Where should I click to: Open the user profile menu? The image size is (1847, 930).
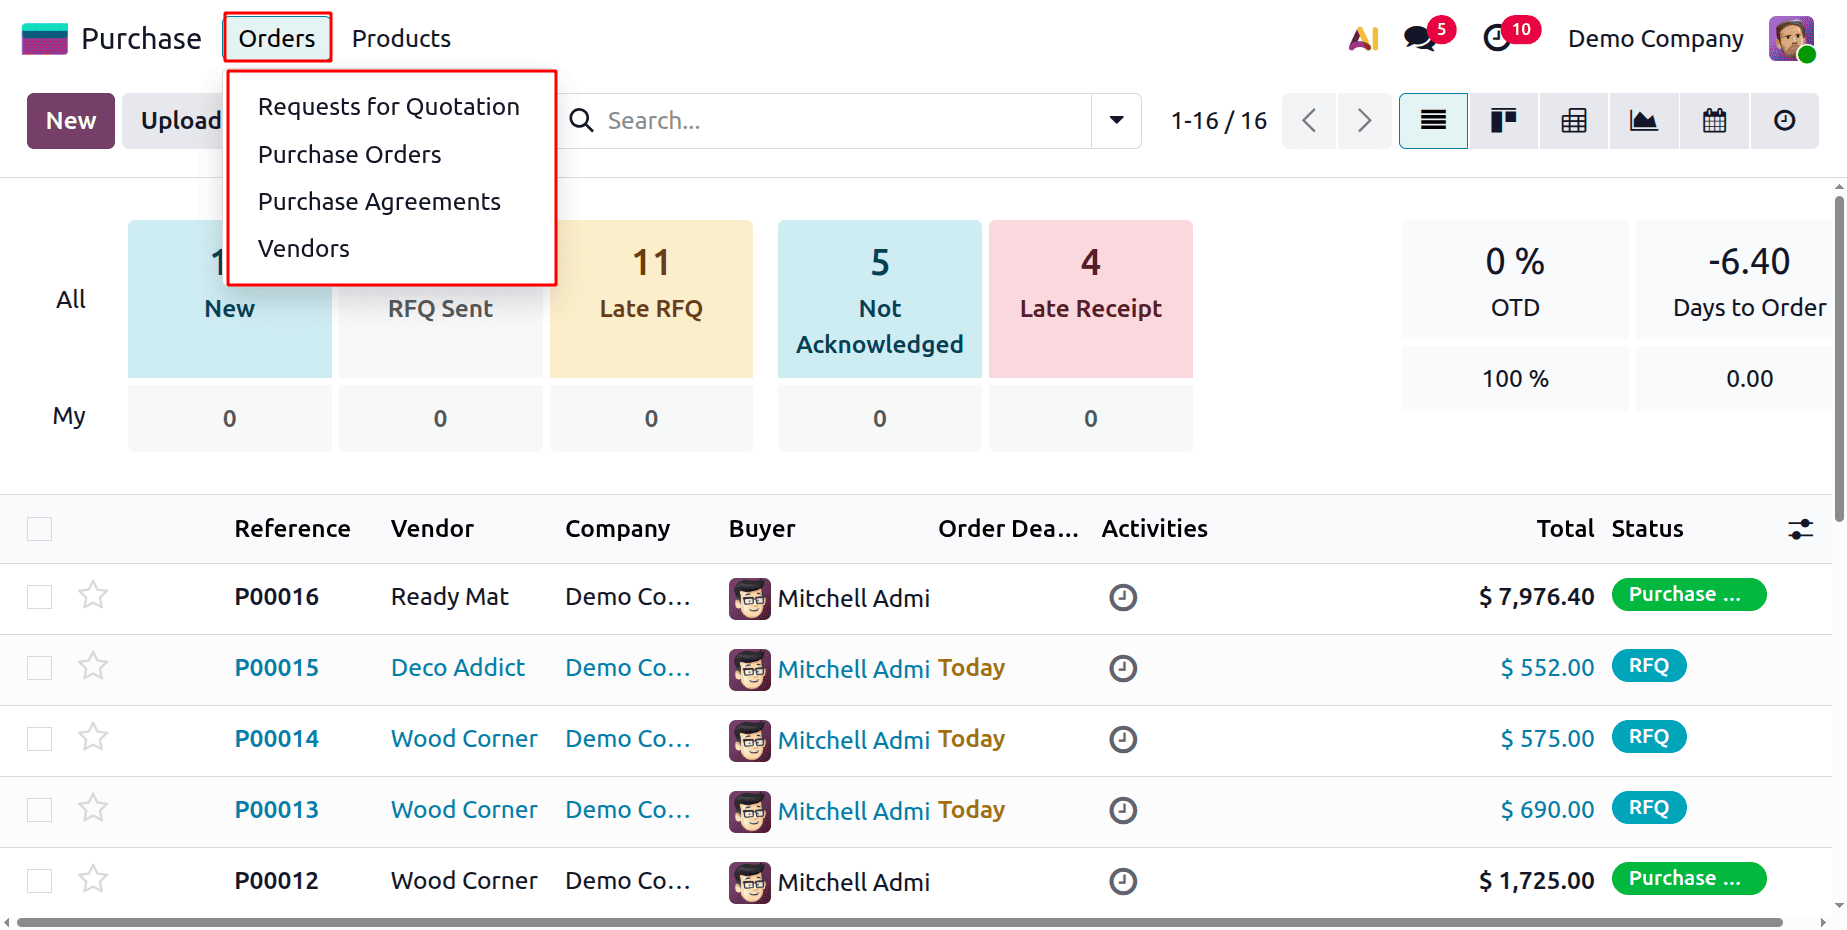pyautogui.click(x=1790, y=38)
